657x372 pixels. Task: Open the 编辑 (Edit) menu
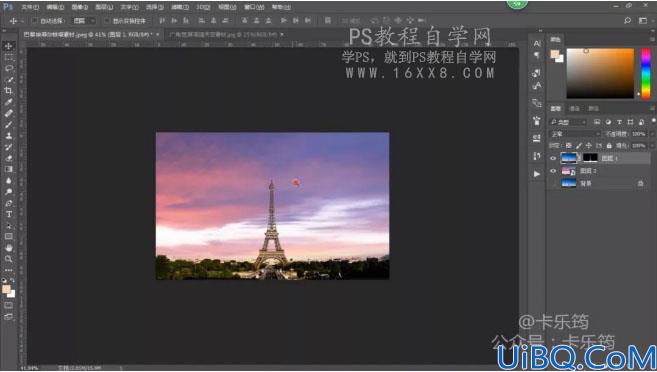coord(55,7)
